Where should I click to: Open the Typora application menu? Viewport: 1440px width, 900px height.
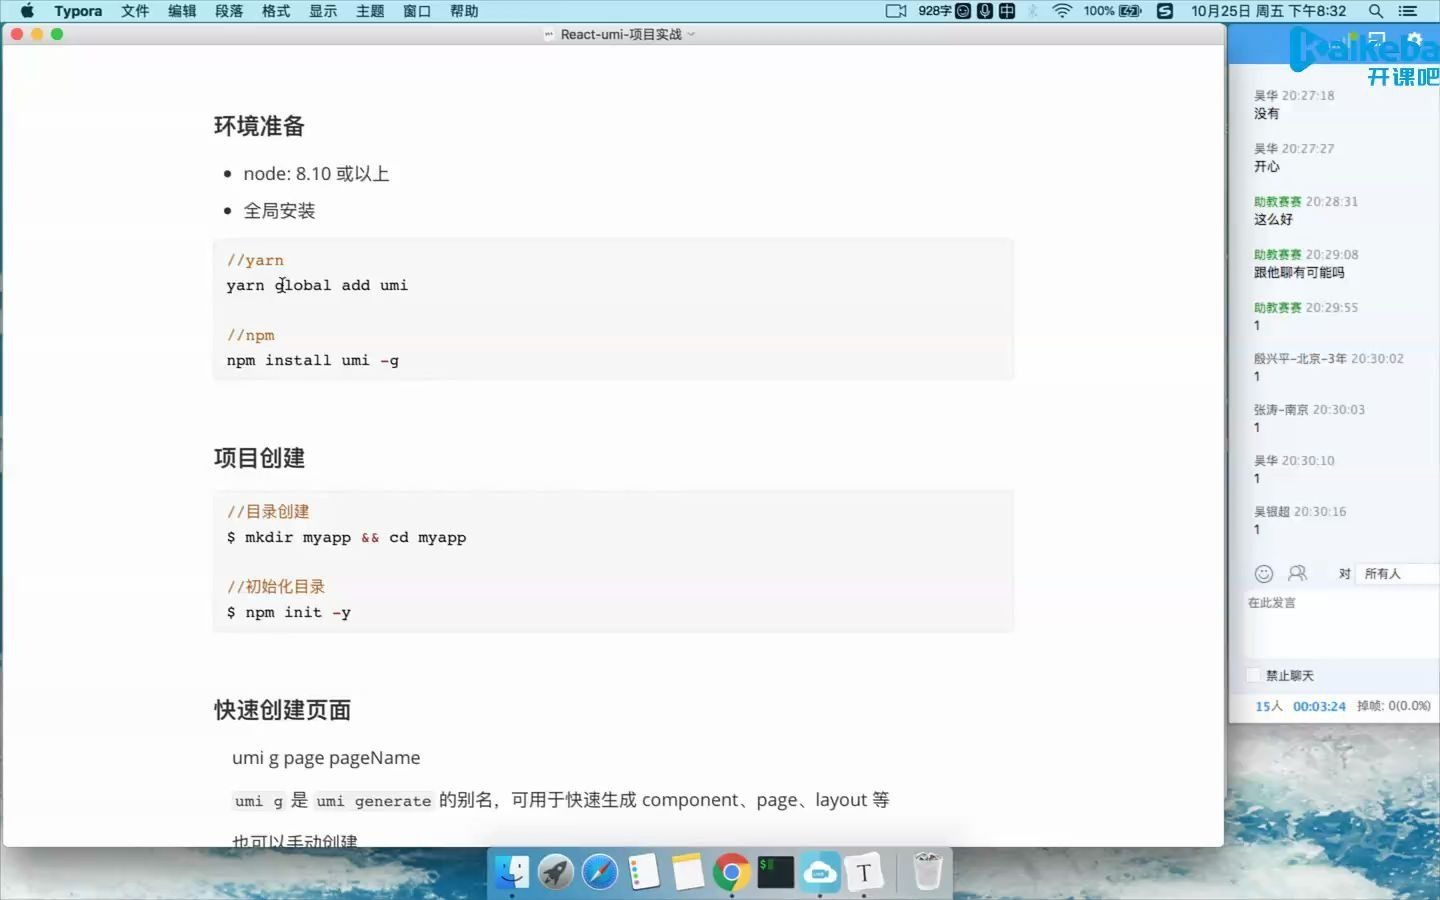(x=78, y=11)
